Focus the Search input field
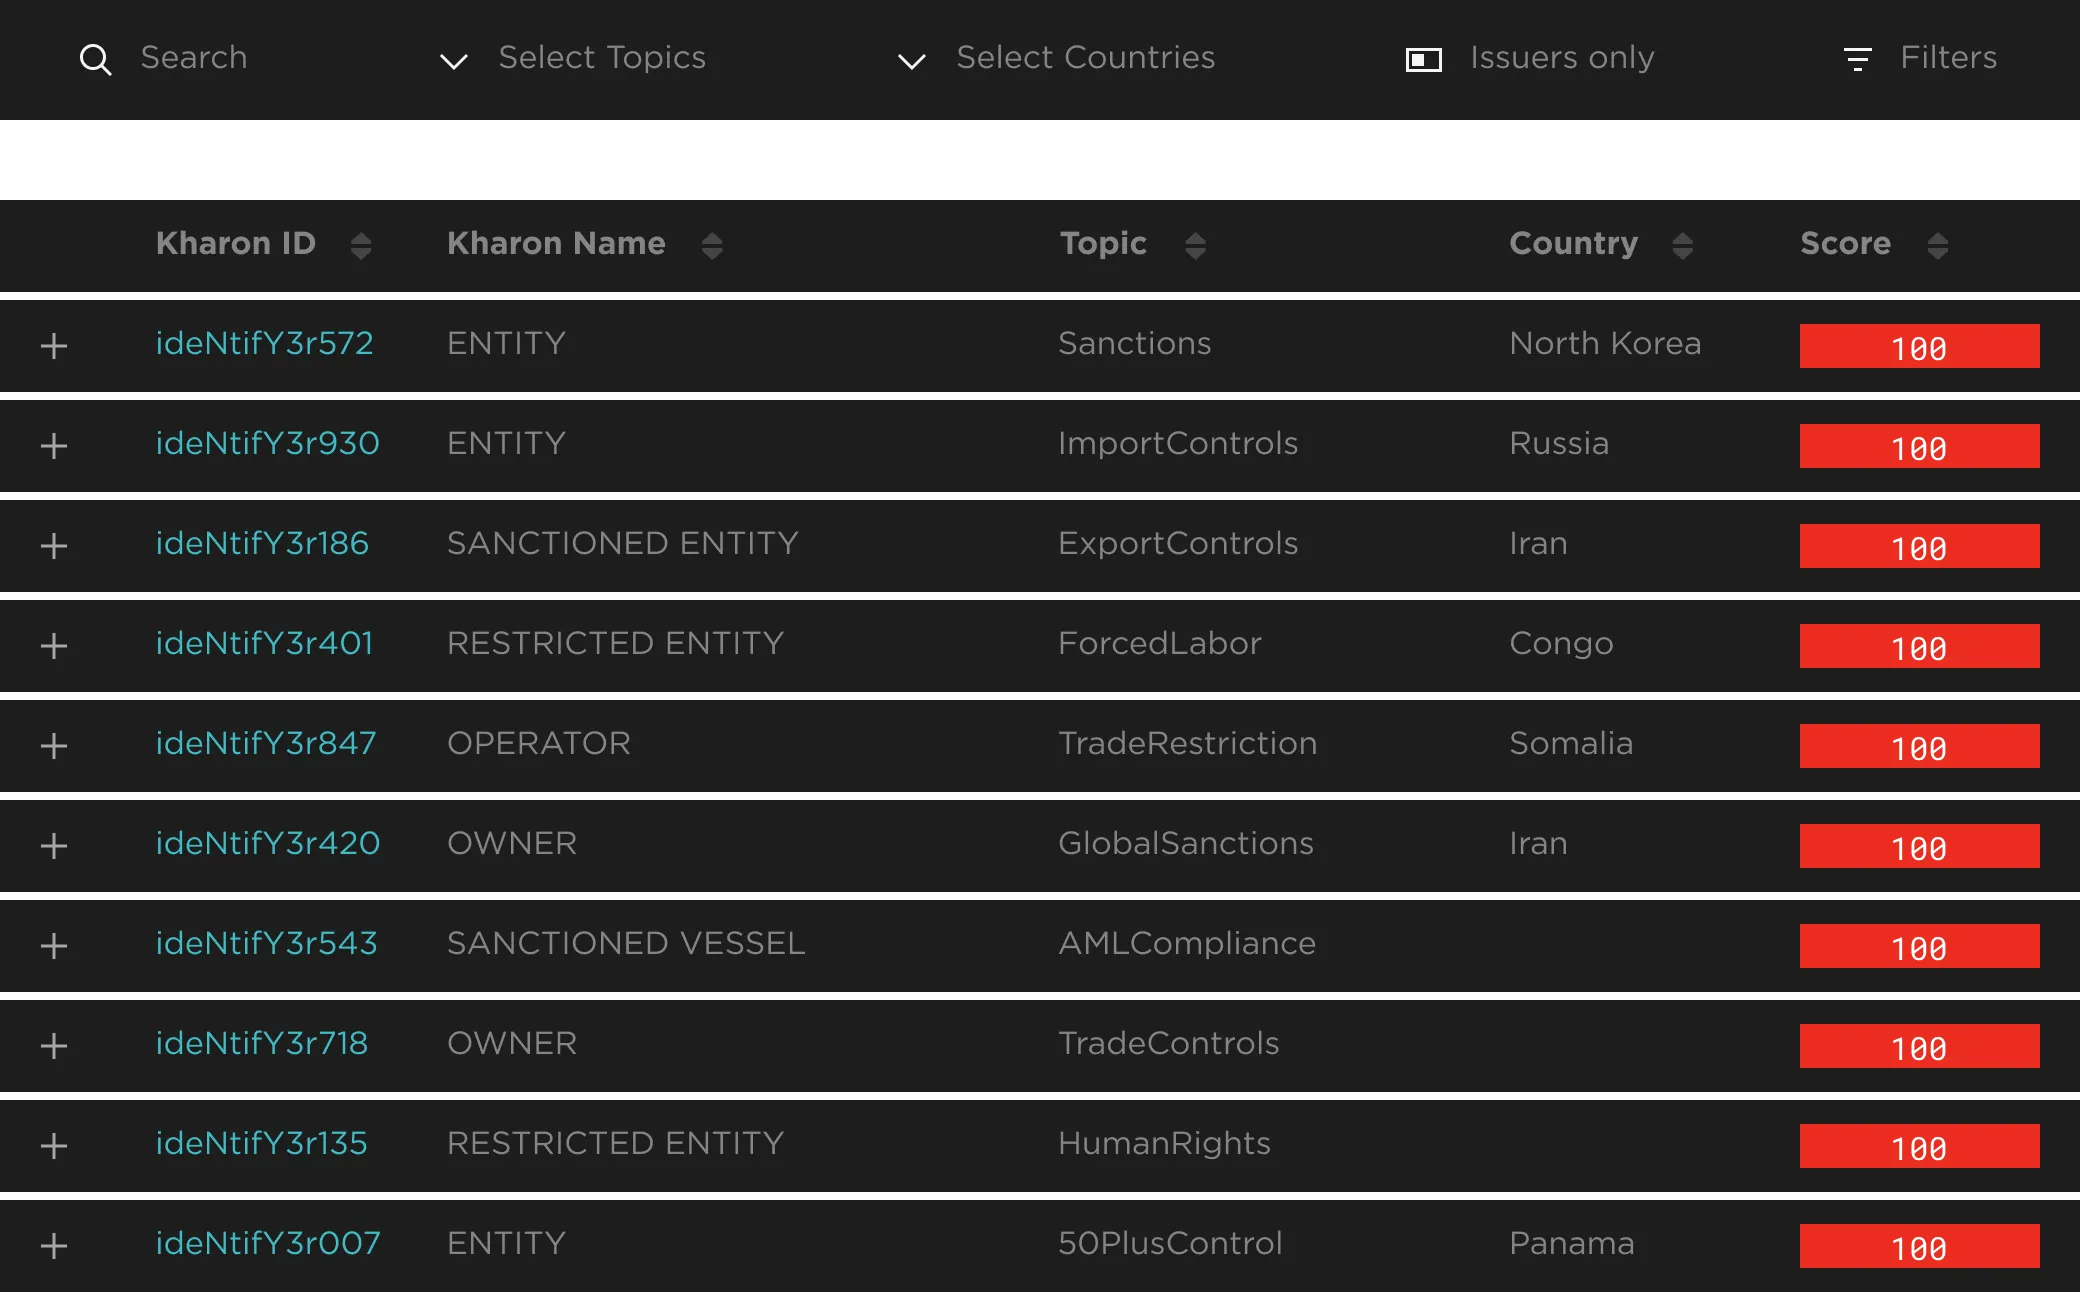The width and height of the screenshot is (2080, 1292). 194,58
